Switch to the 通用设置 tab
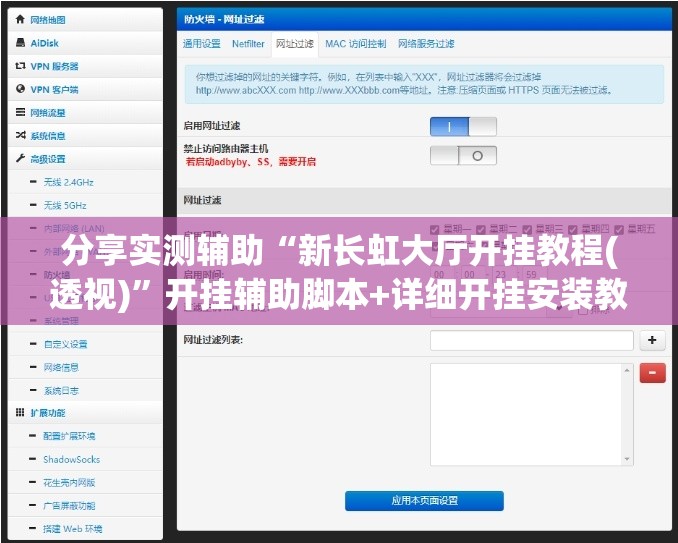Screen dimensions: 678x543 [x=201, y=44]
